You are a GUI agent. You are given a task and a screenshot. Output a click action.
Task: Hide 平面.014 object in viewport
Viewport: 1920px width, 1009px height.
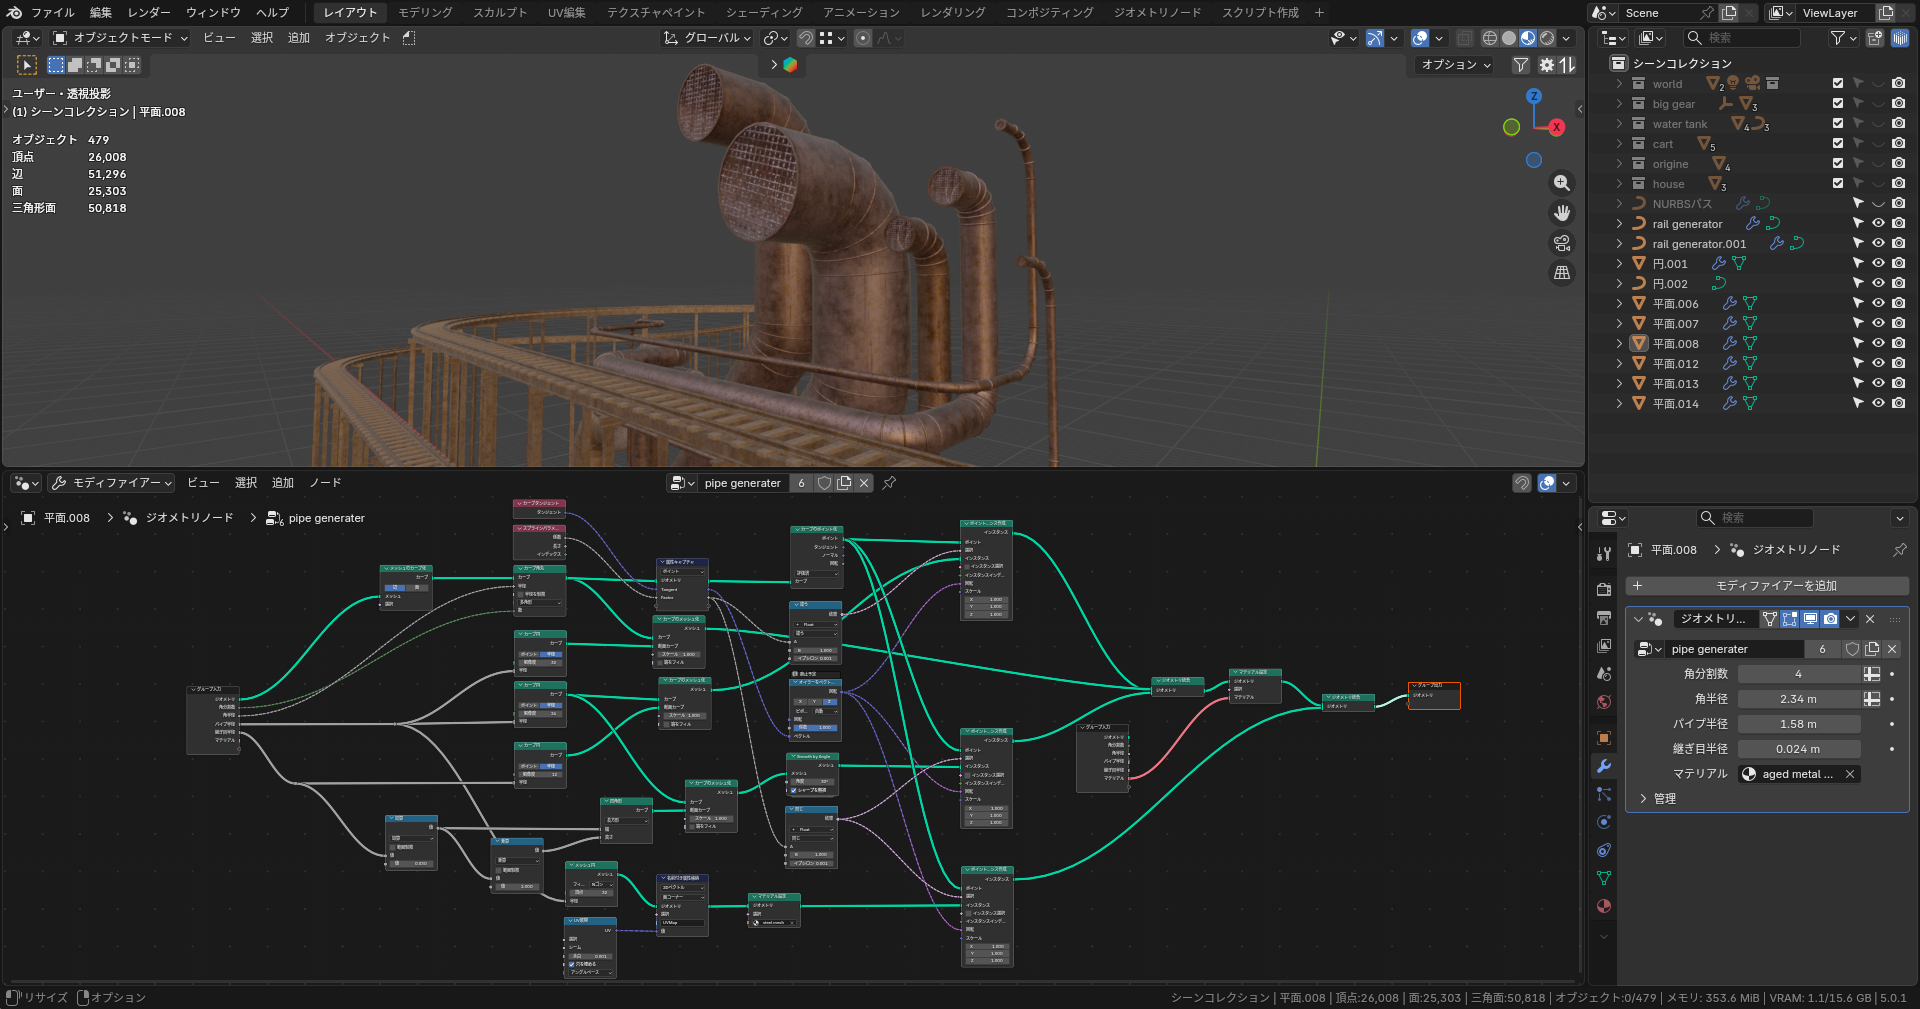[x=1878, y=404]
